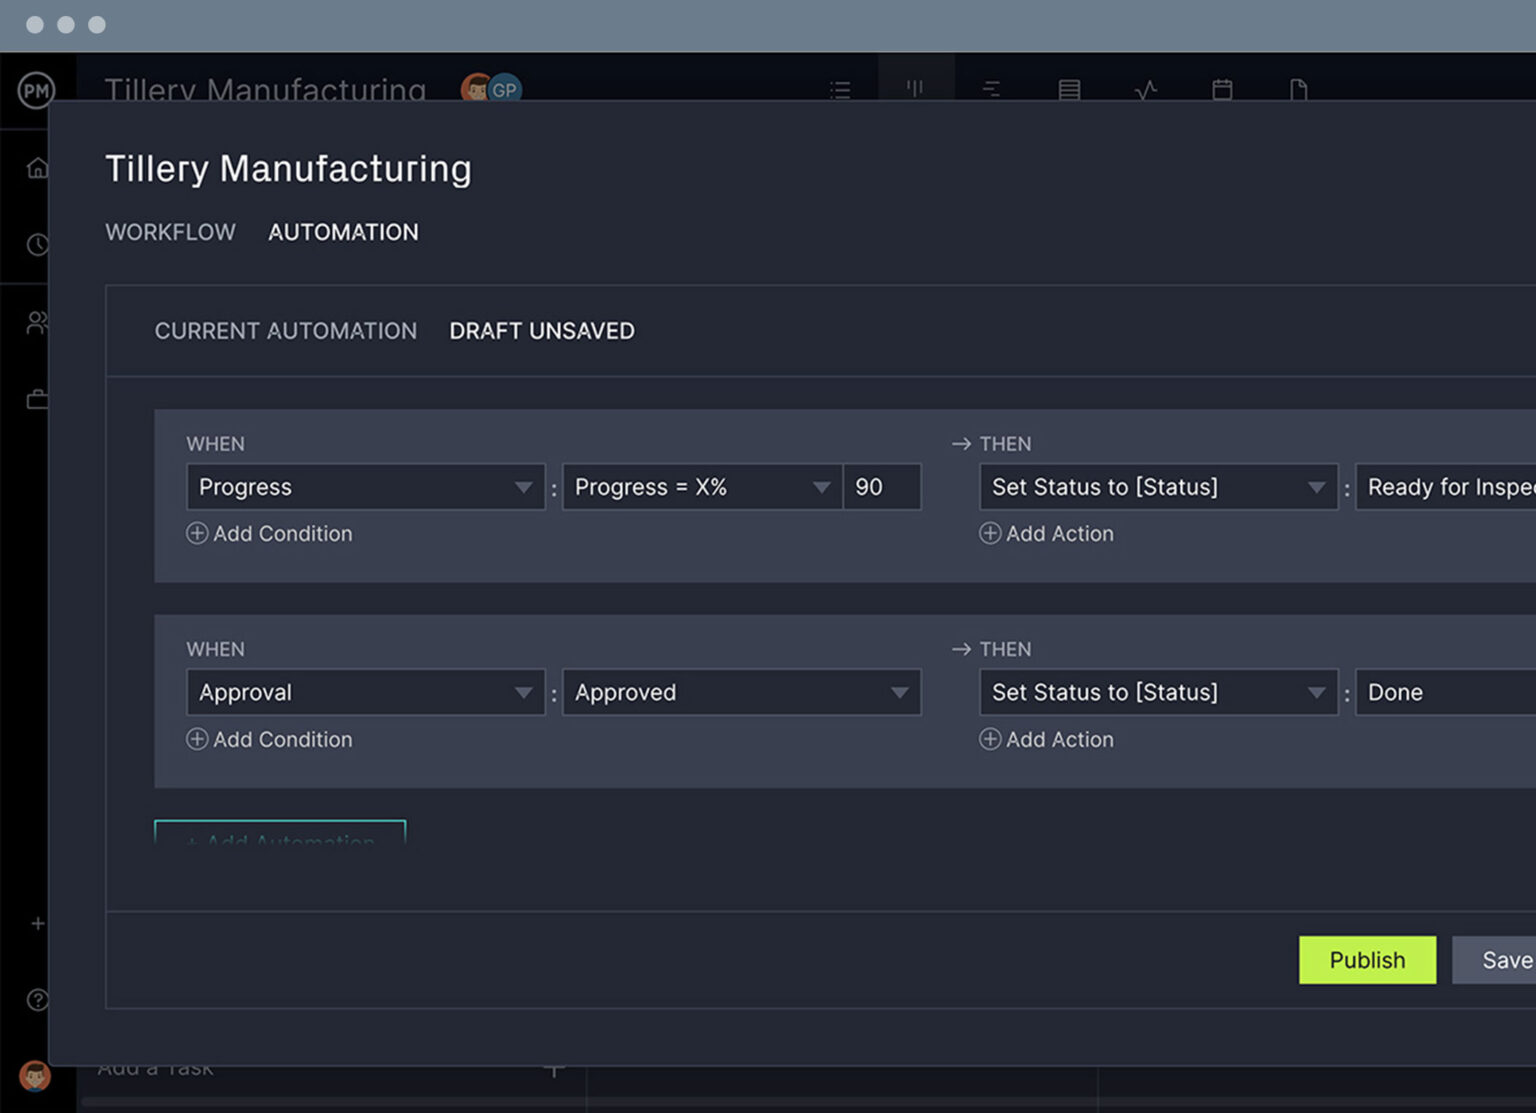The width and height of the screenshot is (1536, 1113).
Task: Open the activity/workload icon in the toolbar
Action: 1146,90
